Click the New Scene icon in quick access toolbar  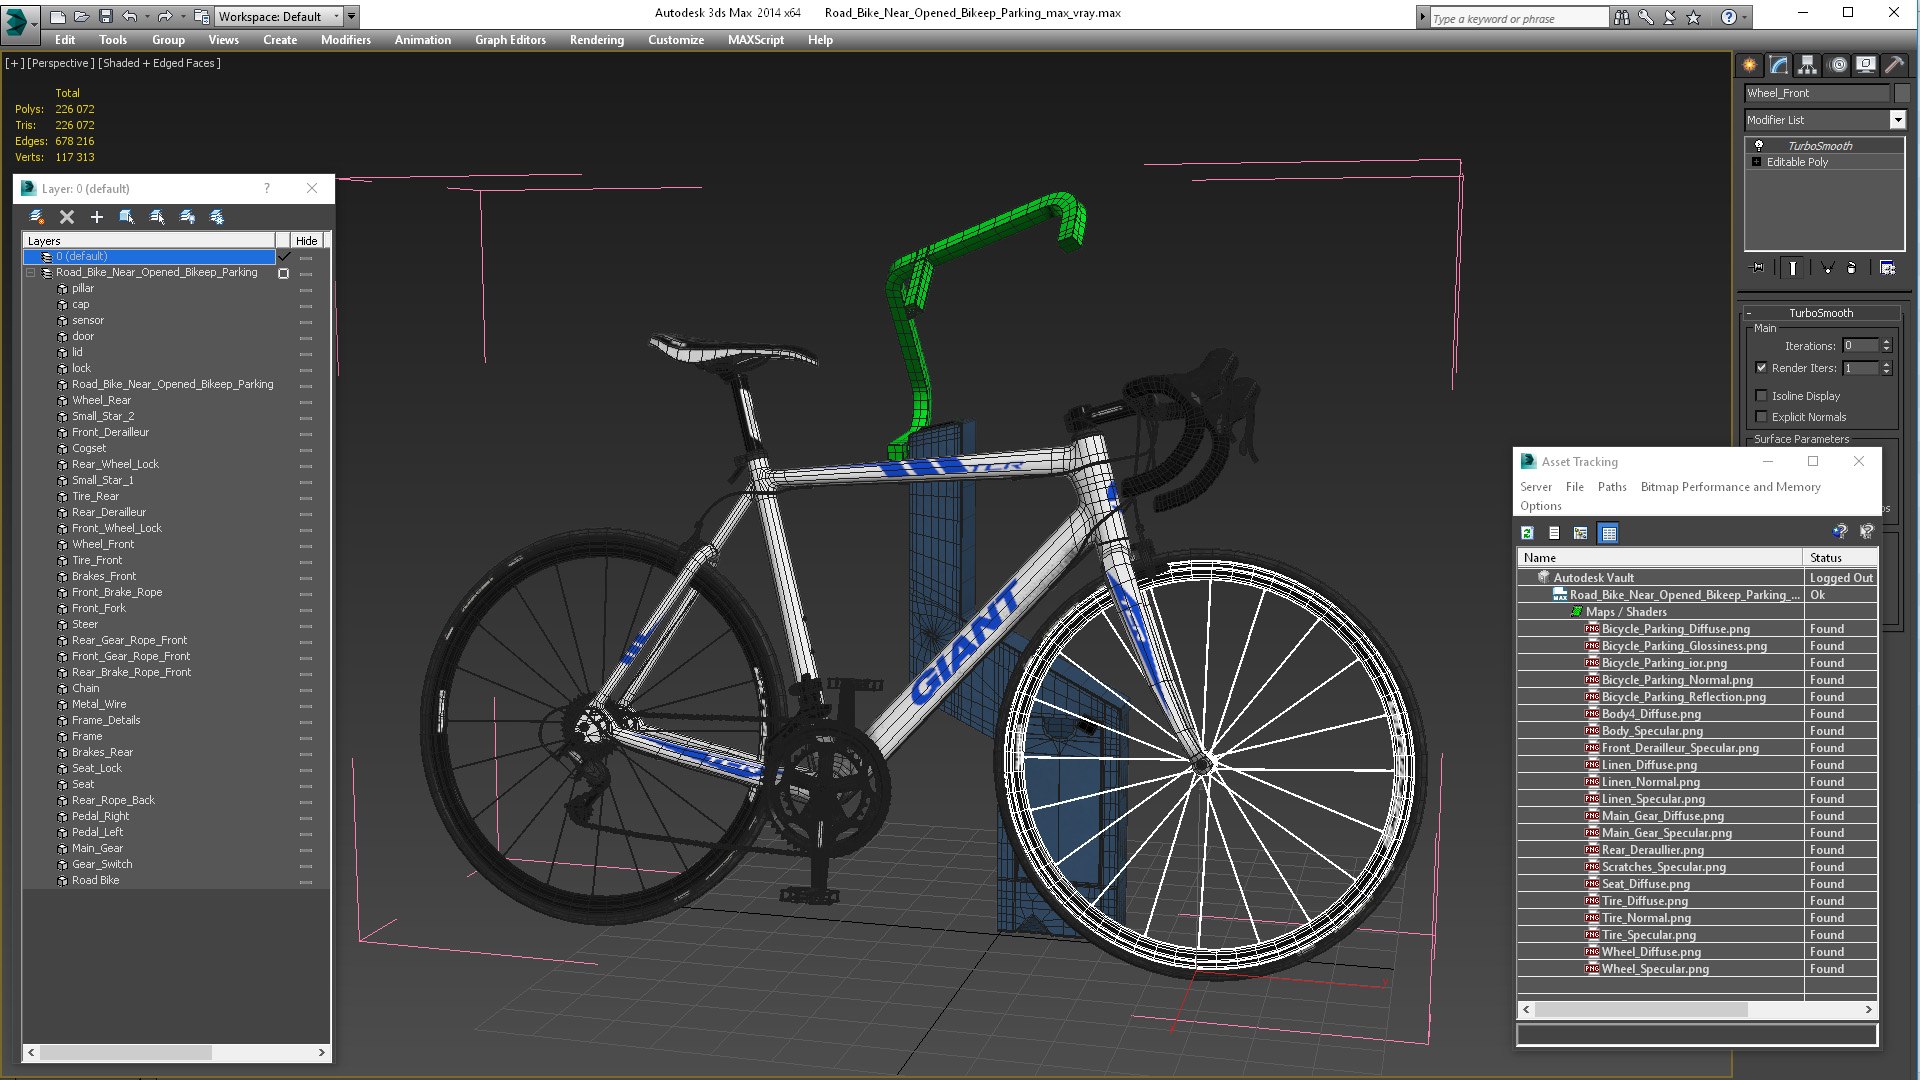click(58, 17)
